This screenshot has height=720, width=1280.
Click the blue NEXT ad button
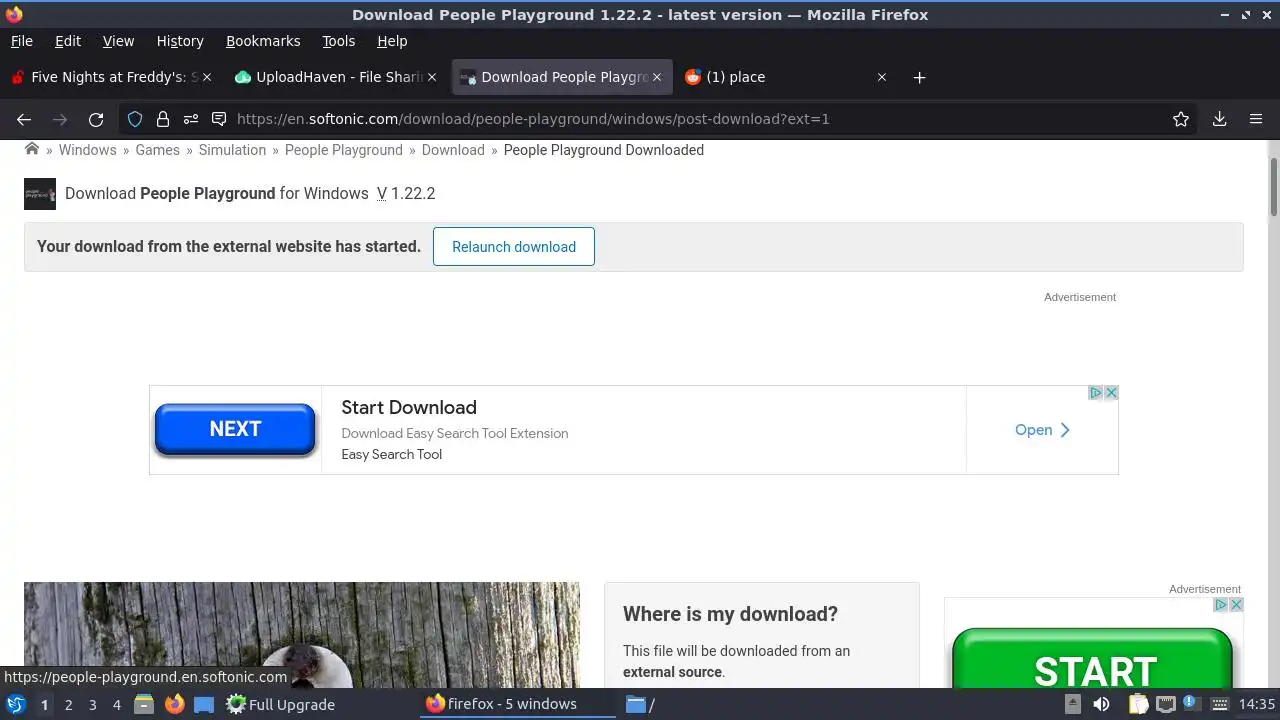point(235,430)
